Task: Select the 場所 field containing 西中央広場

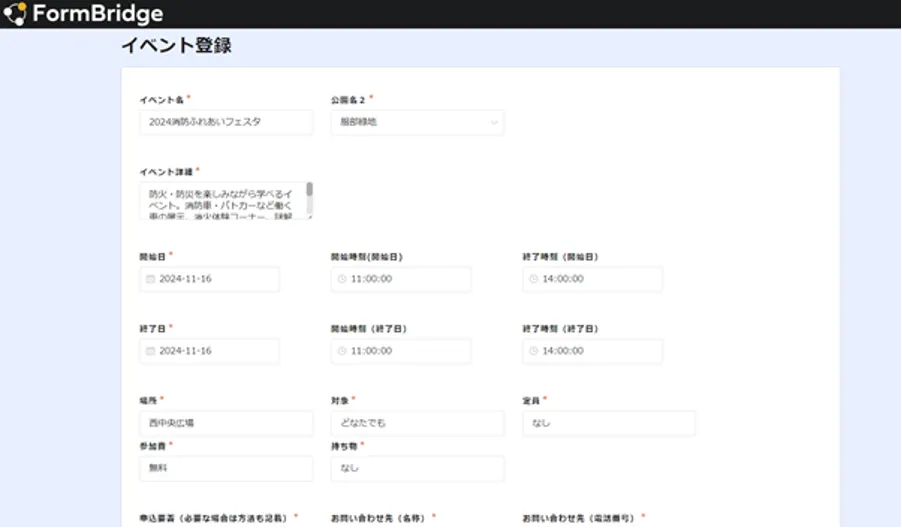Action: (225, 423)
